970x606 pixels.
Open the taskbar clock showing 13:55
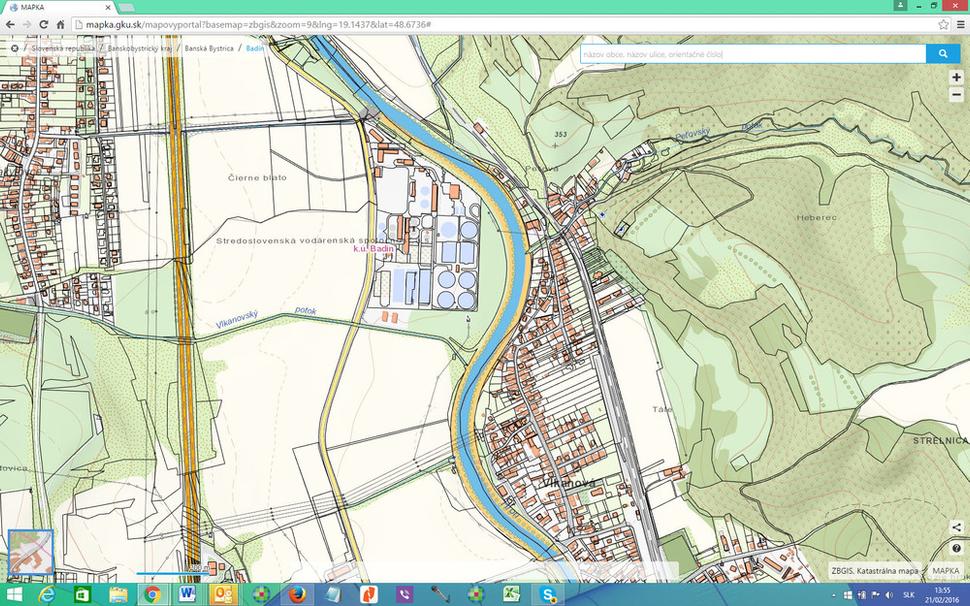click(x=942, y=594)
